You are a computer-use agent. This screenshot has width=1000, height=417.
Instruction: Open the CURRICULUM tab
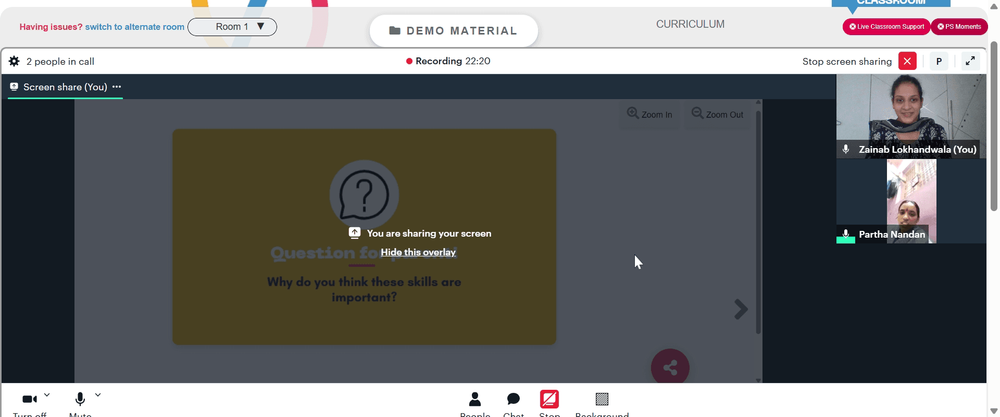690,24
